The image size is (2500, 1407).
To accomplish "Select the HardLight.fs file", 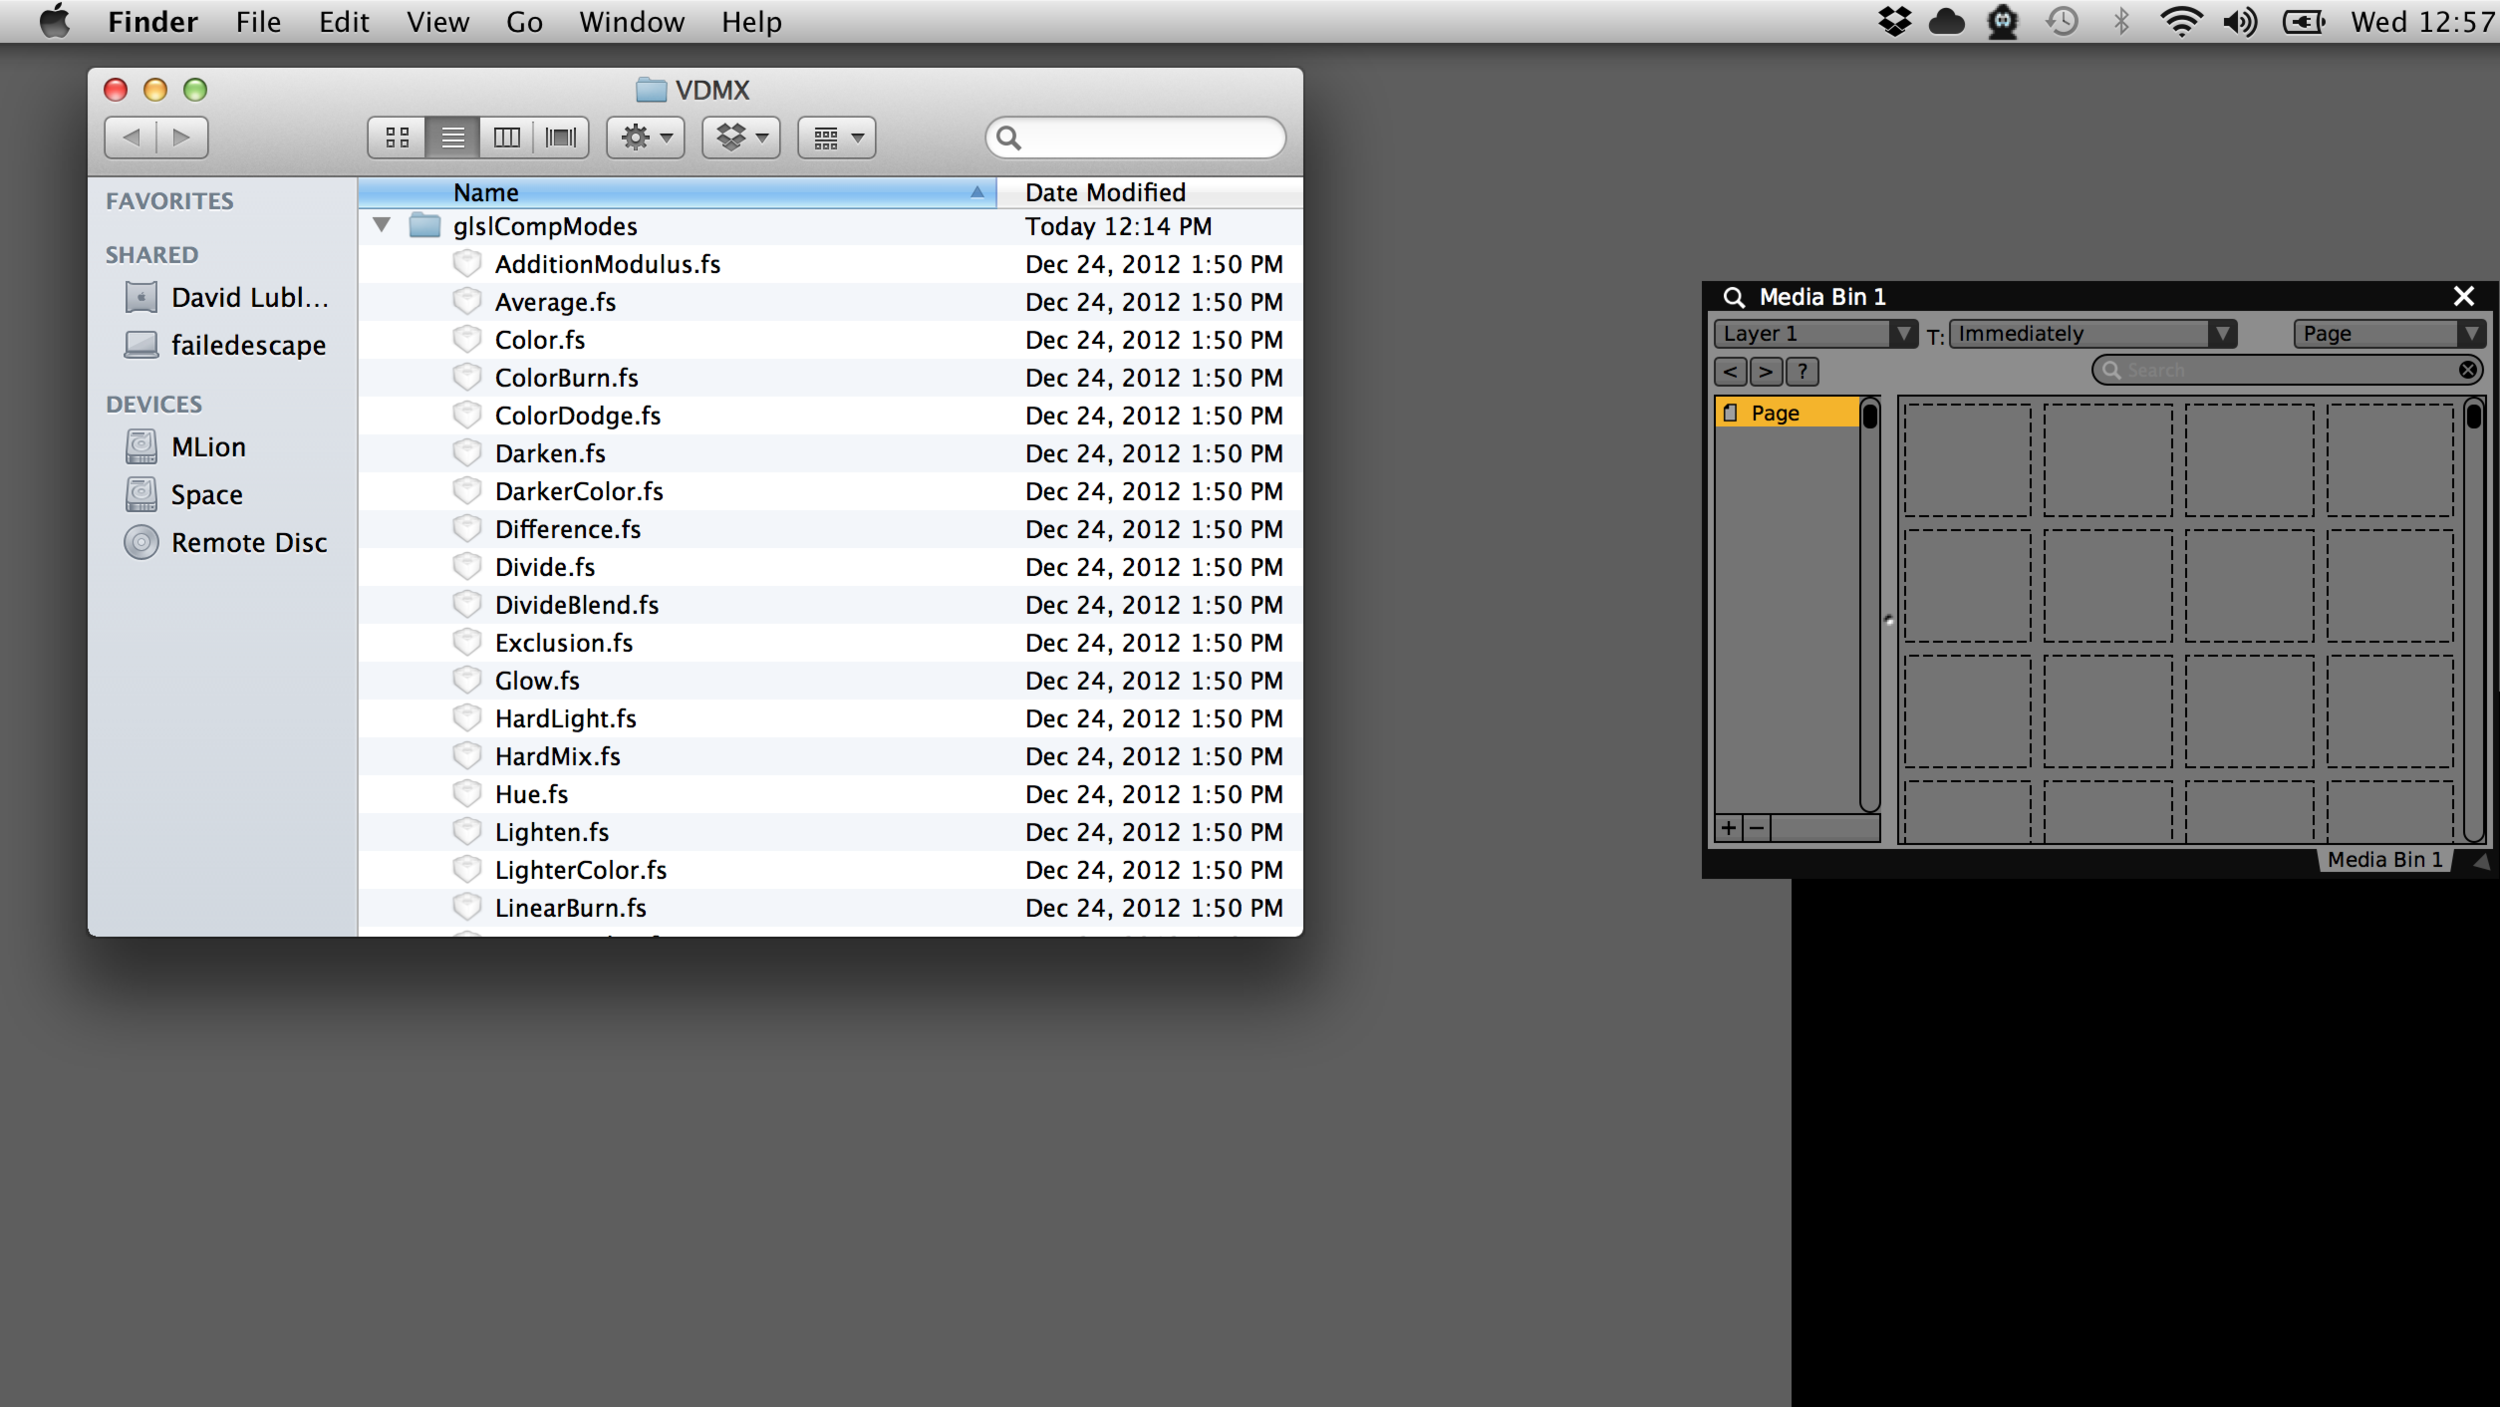I will pyautogui.click(x=830, y=719).
